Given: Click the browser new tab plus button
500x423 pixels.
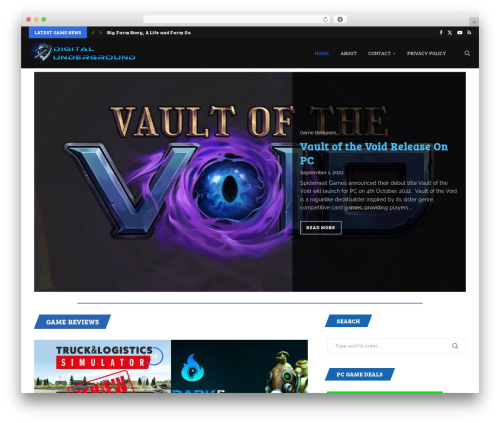Looking at the screenshot, I should 474,22.
